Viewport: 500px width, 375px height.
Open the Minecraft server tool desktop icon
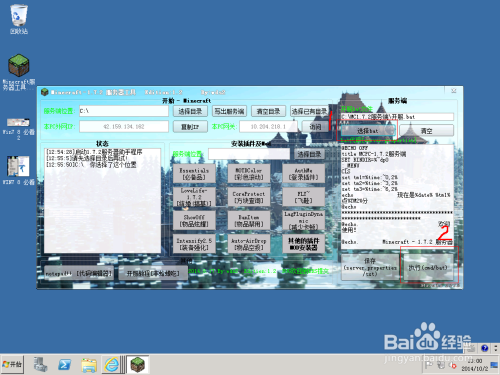[19, 72]
